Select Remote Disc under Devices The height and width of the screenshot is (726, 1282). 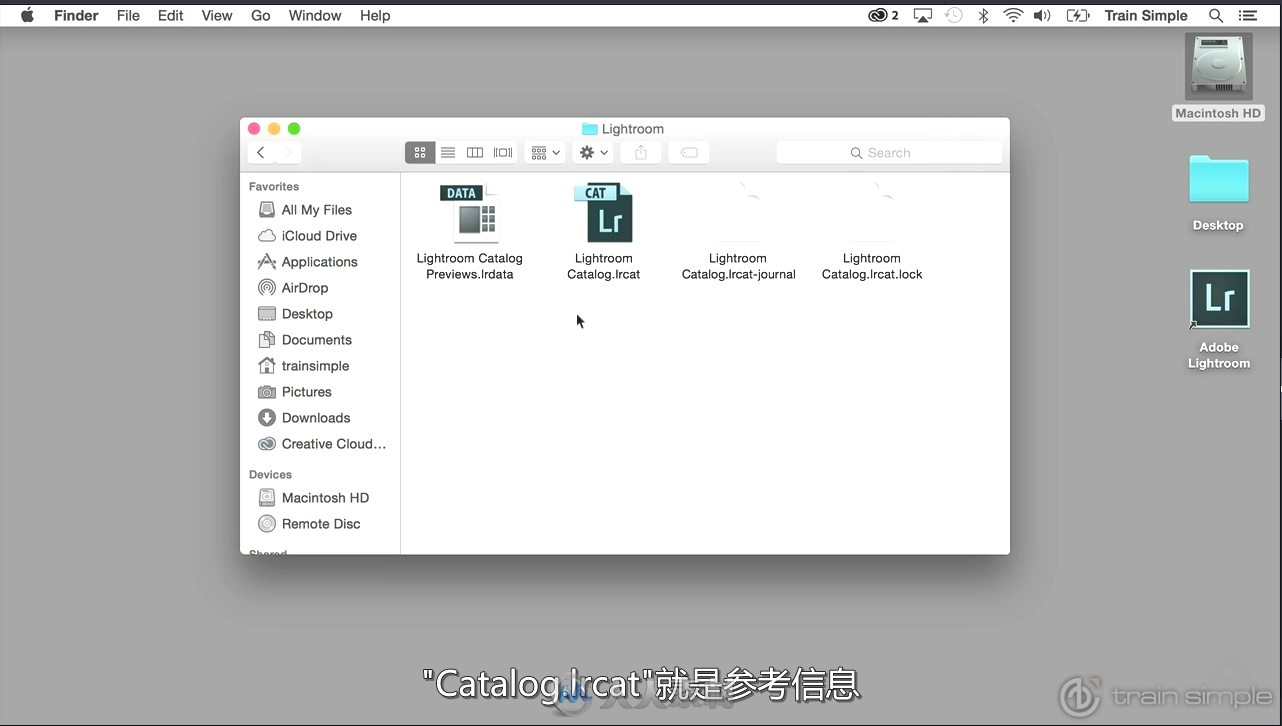(x=321, y=524)
